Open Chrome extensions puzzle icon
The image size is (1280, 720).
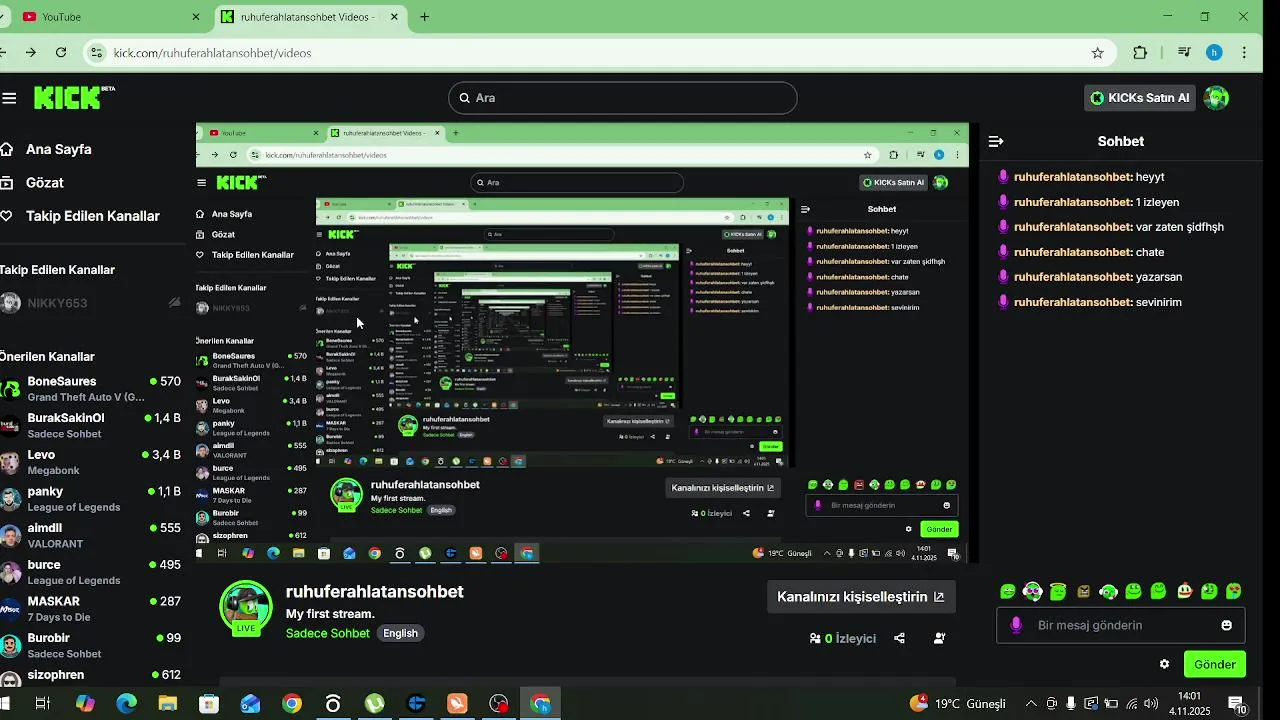pos(1140,53)
